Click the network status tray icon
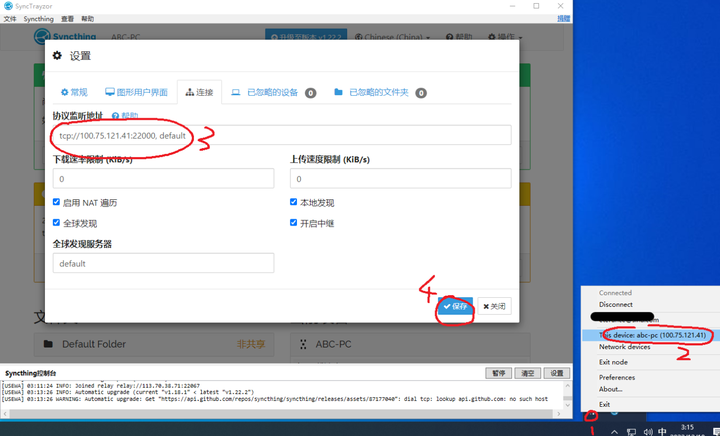 [631, 431]
